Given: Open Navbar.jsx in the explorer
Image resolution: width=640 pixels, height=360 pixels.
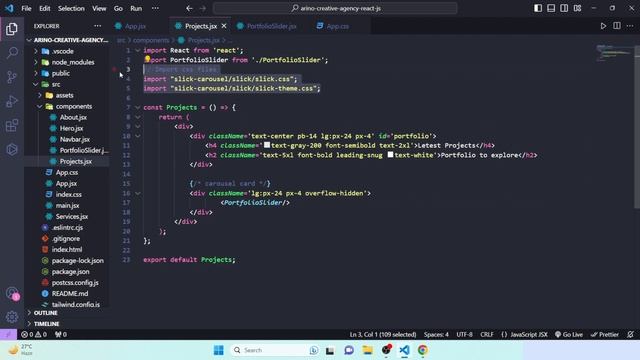Looking at the screenshot, I should [74, 139].
